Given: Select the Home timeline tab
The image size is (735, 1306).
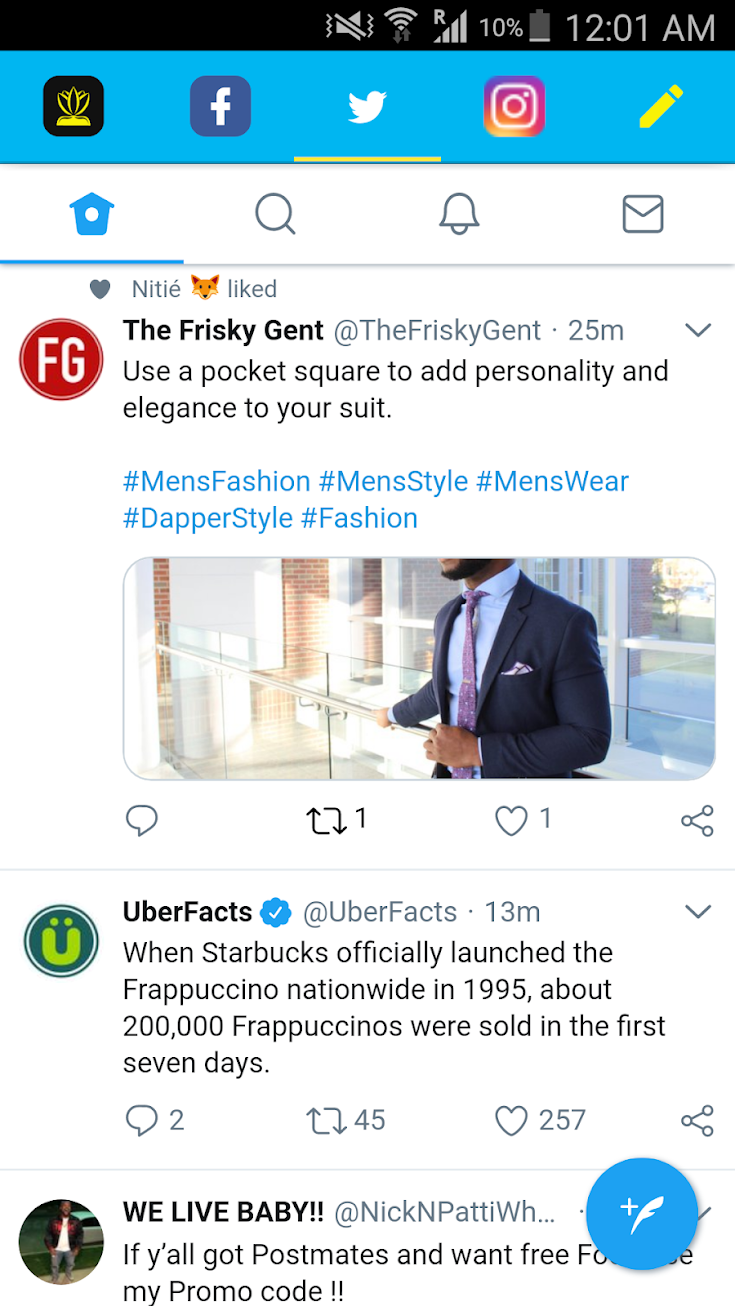Looking at the screenshot, I should (x=92, y=214).
